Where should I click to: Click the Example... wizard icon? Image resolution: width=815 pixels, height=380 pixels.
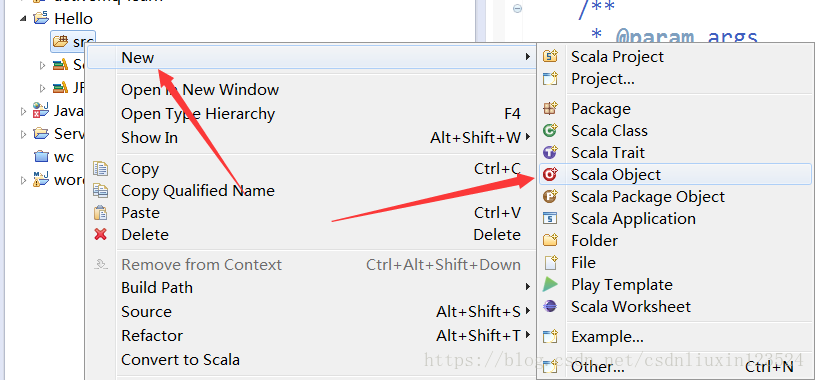(x=550, y=336)
